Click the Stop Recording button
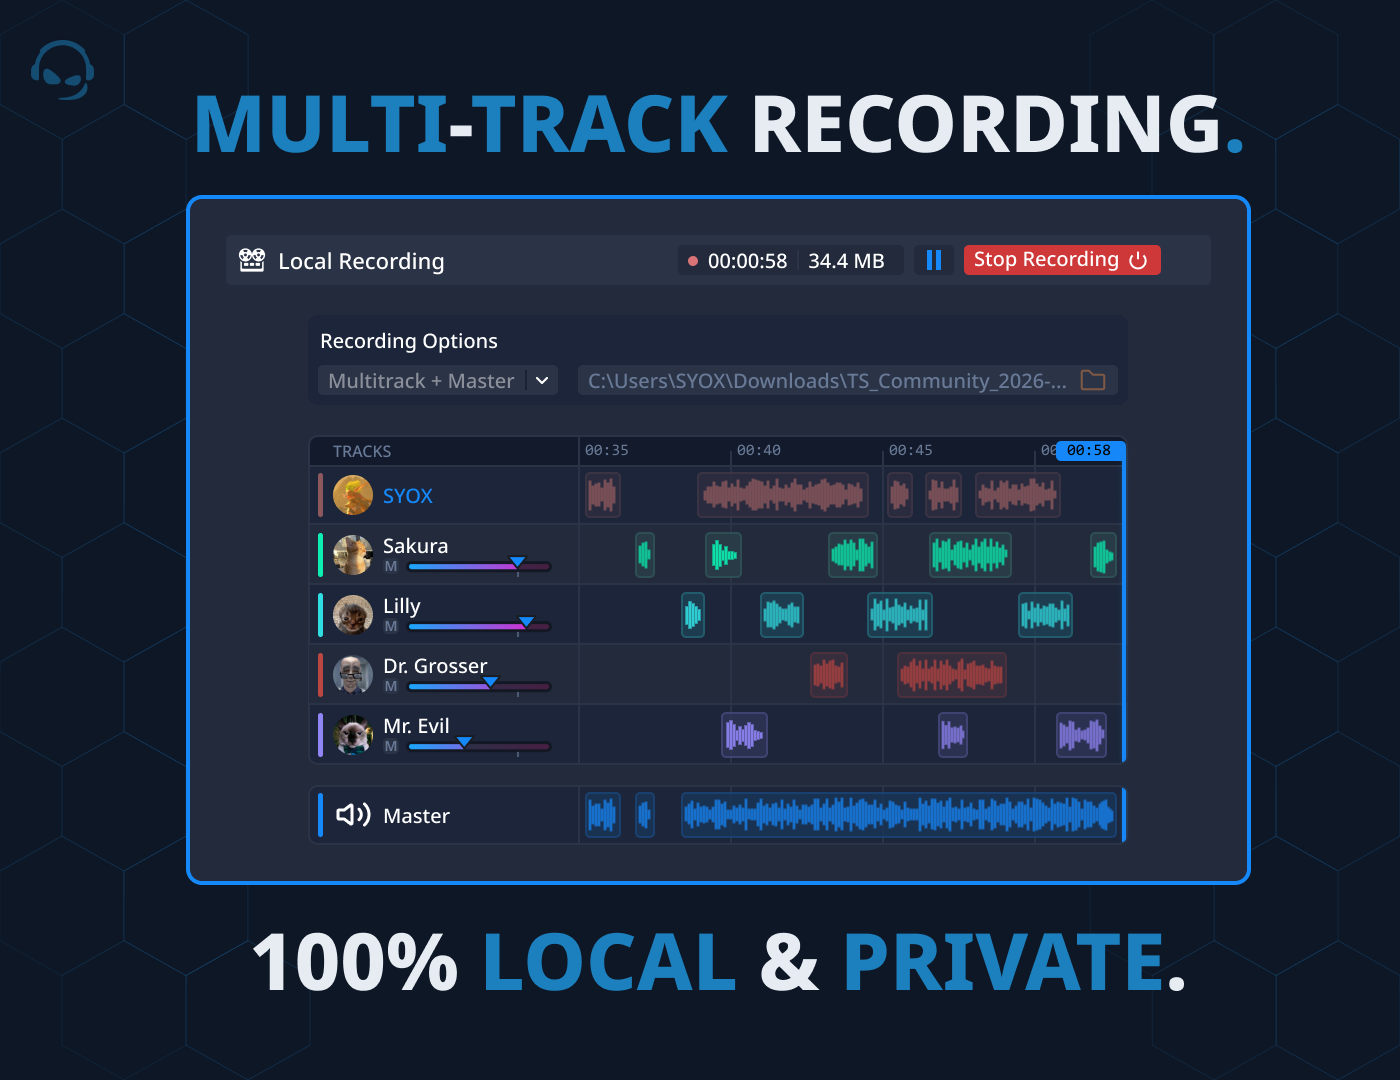1400x1080 pixels. coord(1062,260)
